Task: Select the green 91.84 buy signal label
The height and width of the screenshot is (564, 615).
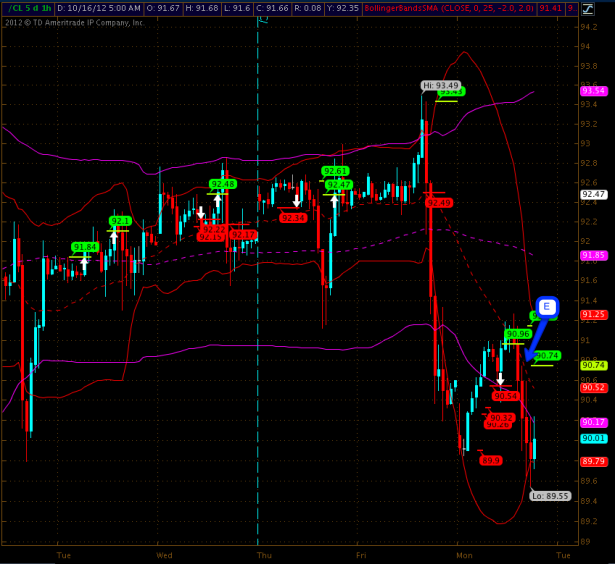Action: pyautogui.click(x=85, y=246)
